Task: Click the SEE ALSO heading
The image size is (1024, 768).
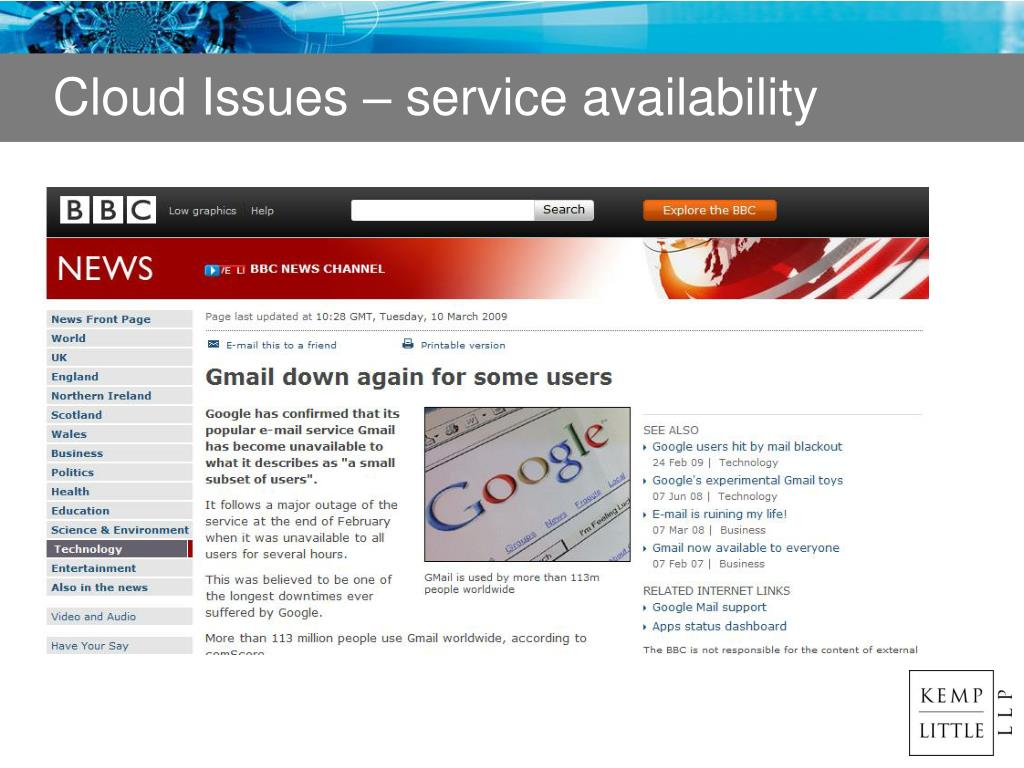Action: 671,430
